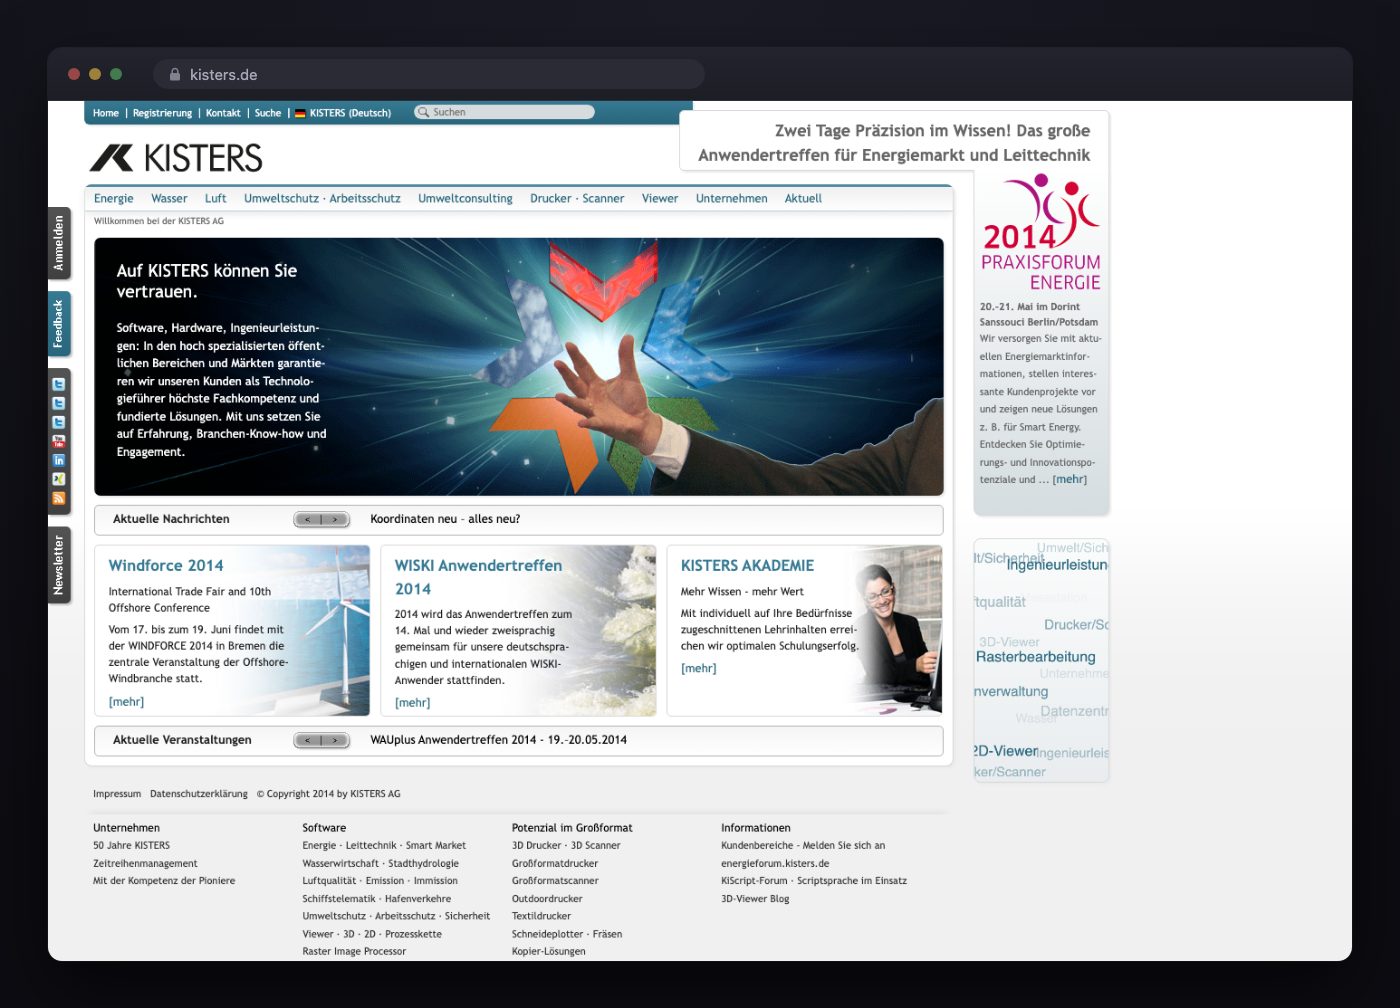
Task: Click the KISTERS logo
Action: pyautogui.click(x=176, y=157)
